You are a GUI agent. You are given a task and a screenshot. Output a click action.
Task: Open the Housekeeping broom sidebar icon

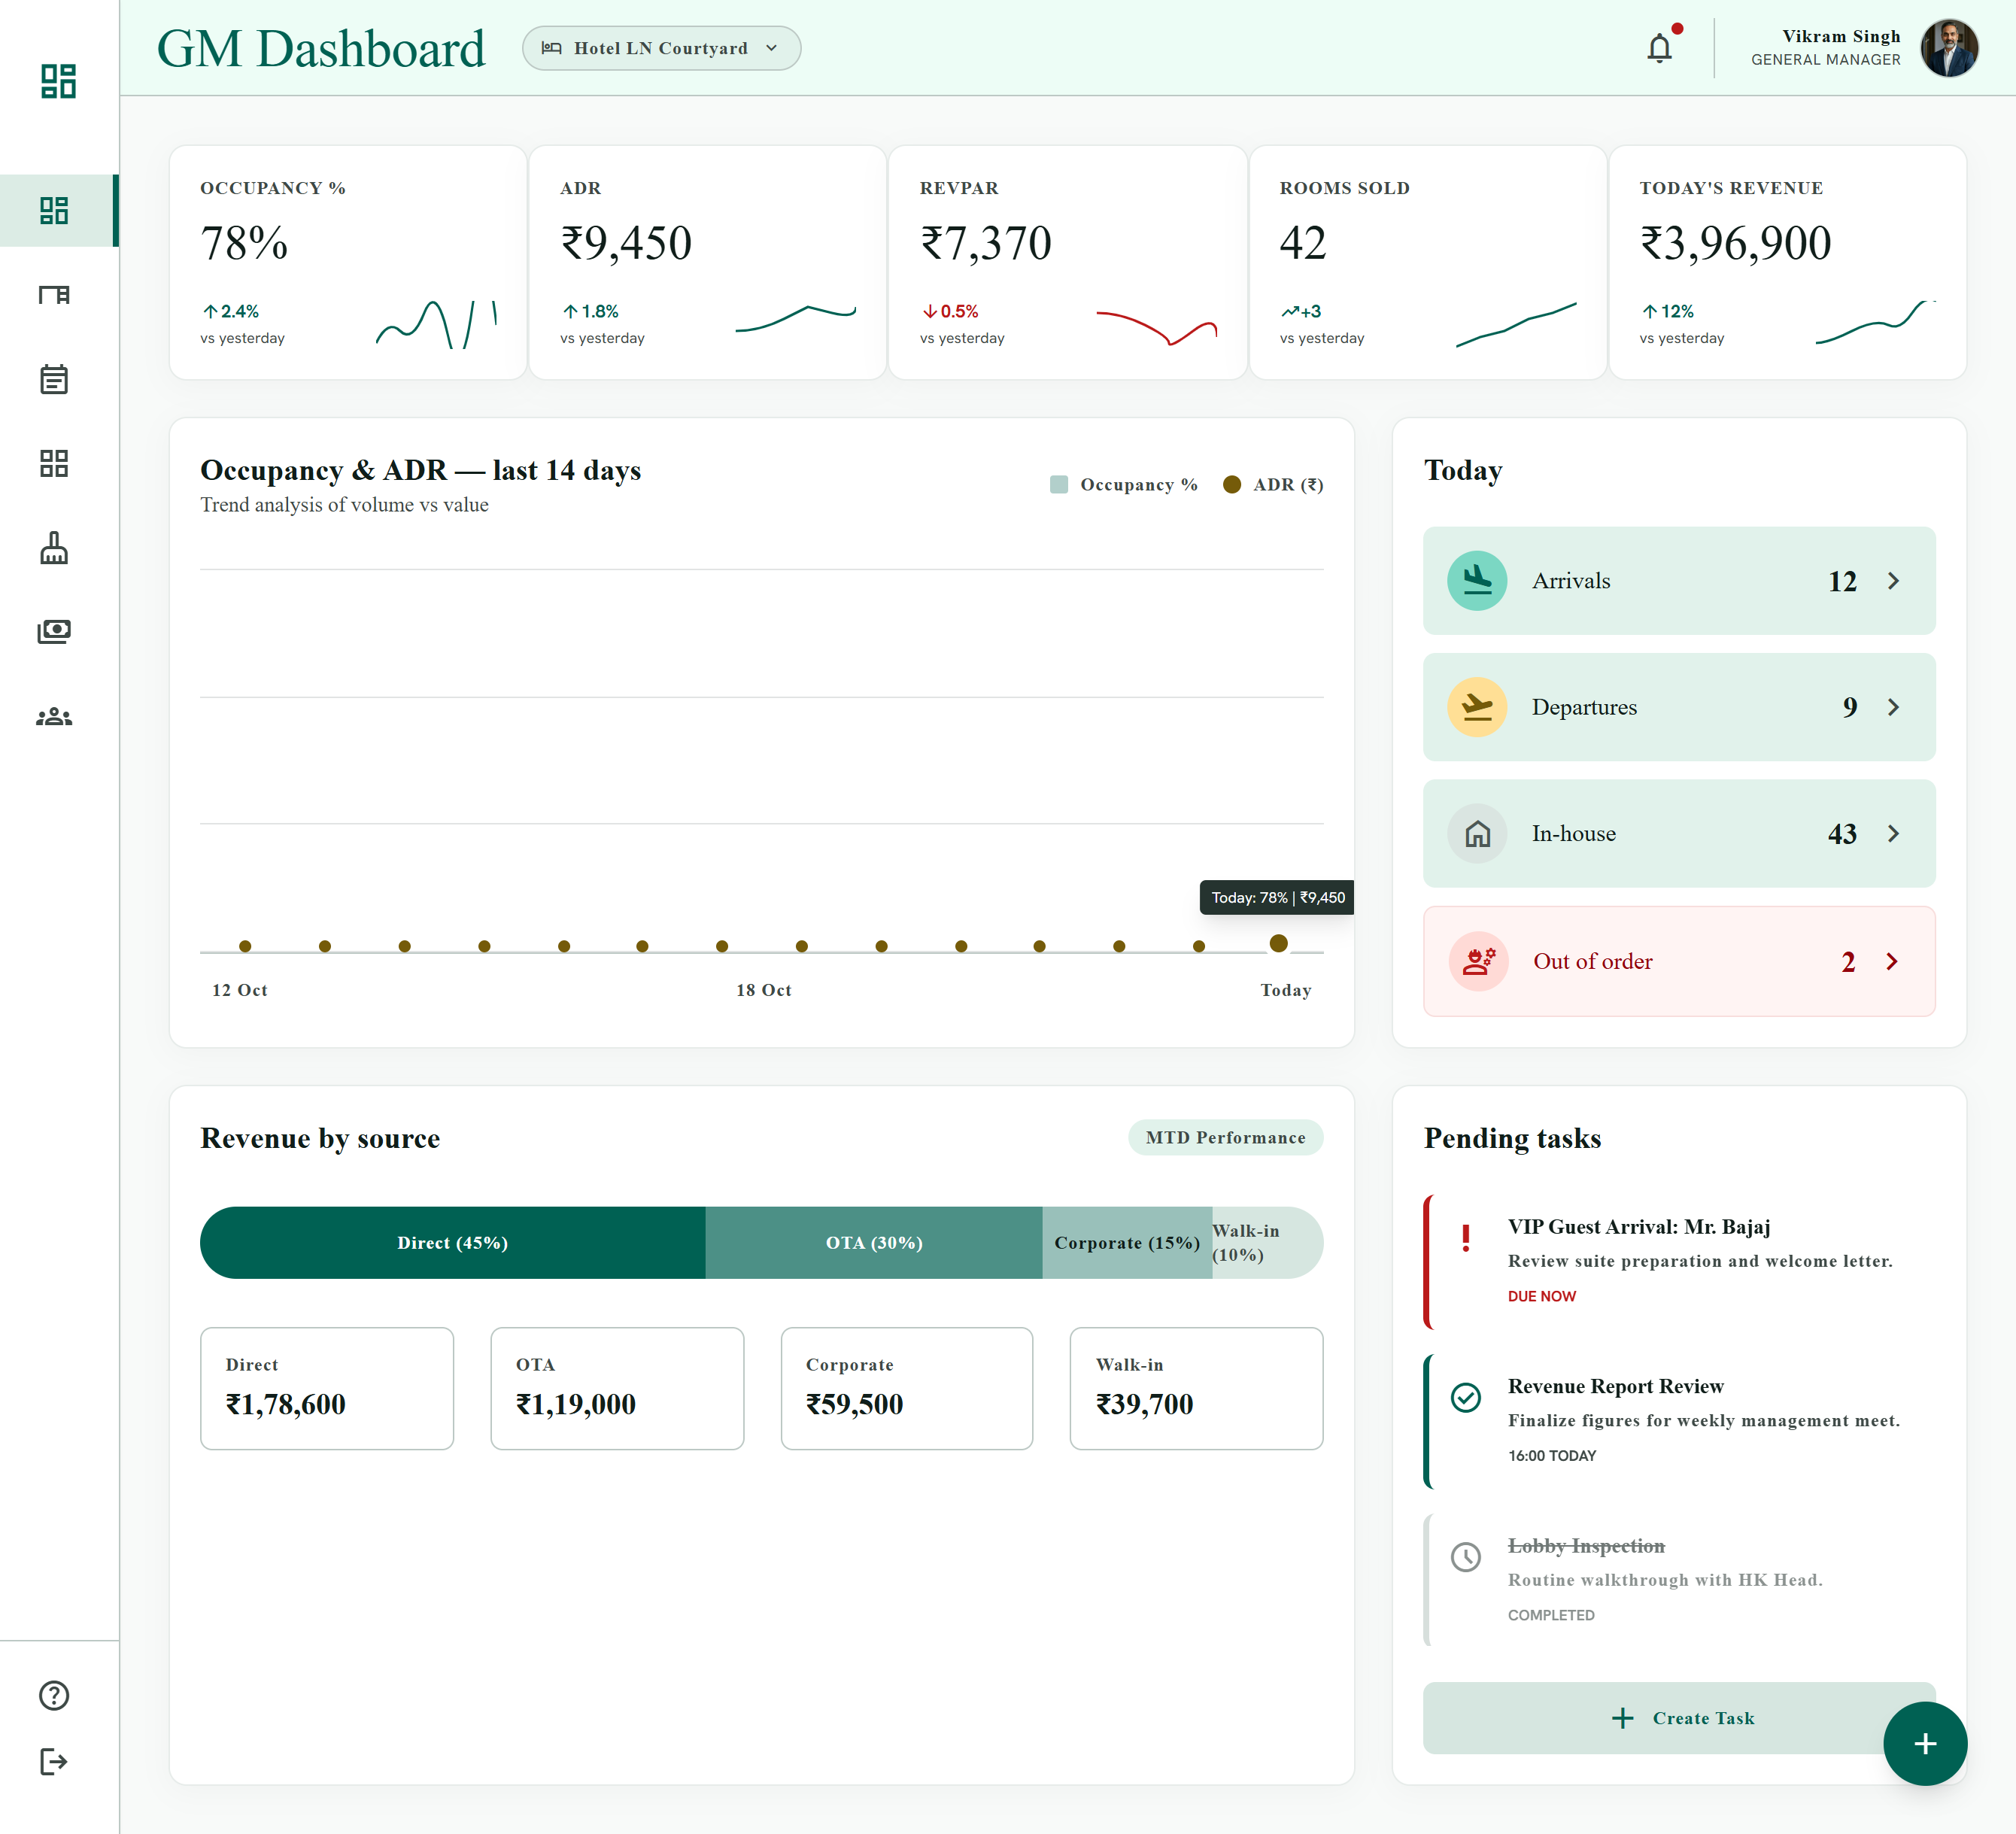point(54,548)
